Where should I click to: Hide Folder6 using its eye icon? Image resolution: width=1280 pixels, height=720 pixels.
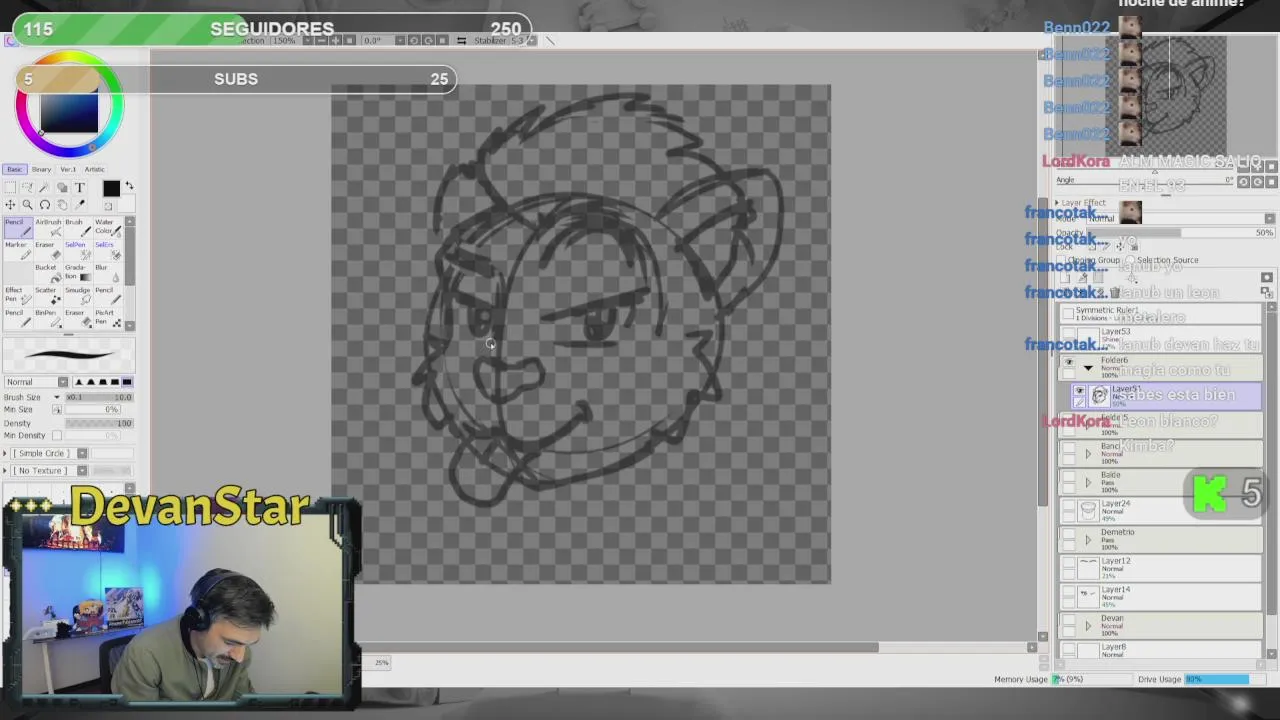pos(1069,363)
